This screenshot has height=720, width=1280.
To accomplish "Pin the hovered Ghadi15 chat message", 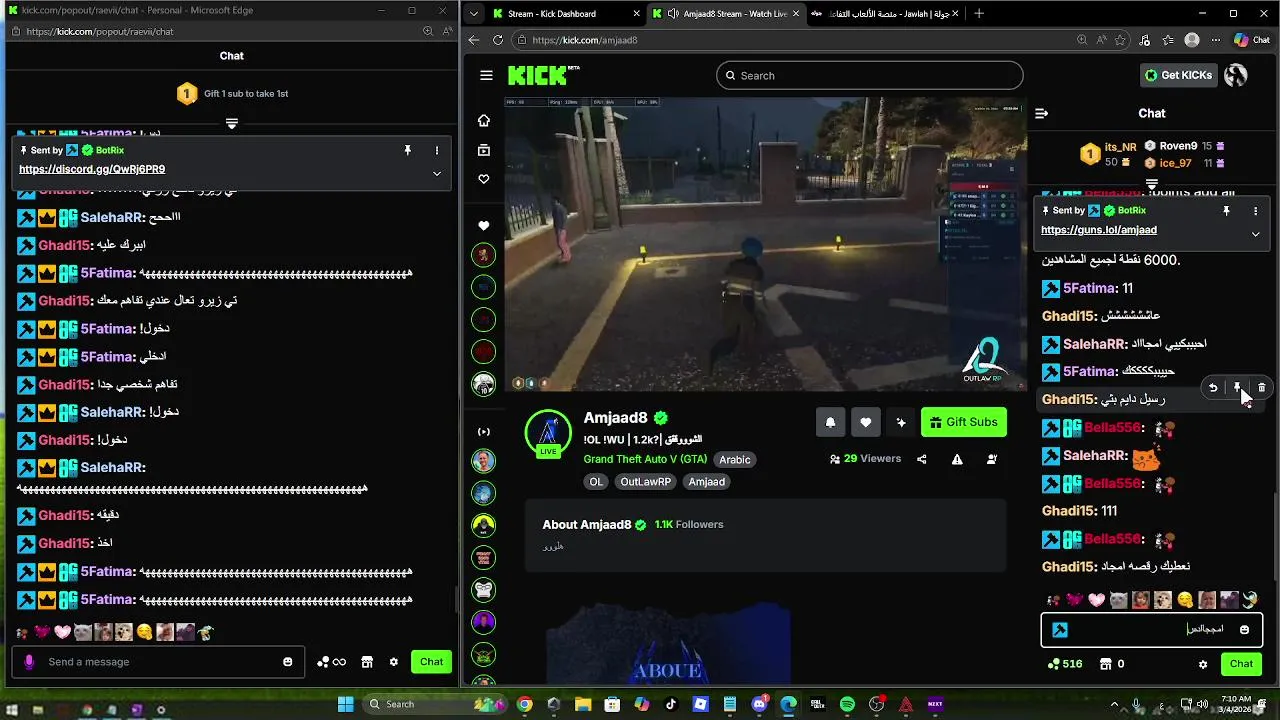I will coord(1237,388).
